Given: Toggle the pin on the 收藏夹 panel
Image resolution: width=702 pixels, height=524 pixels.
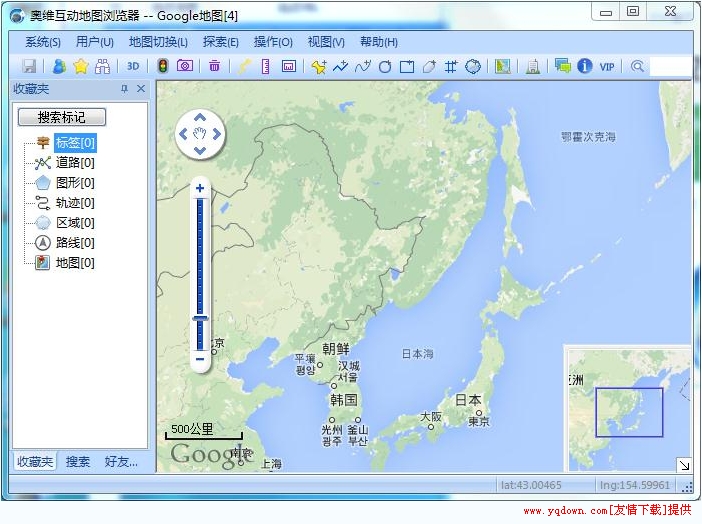Looking at the screenshot, I should click(x=124, y=89).
